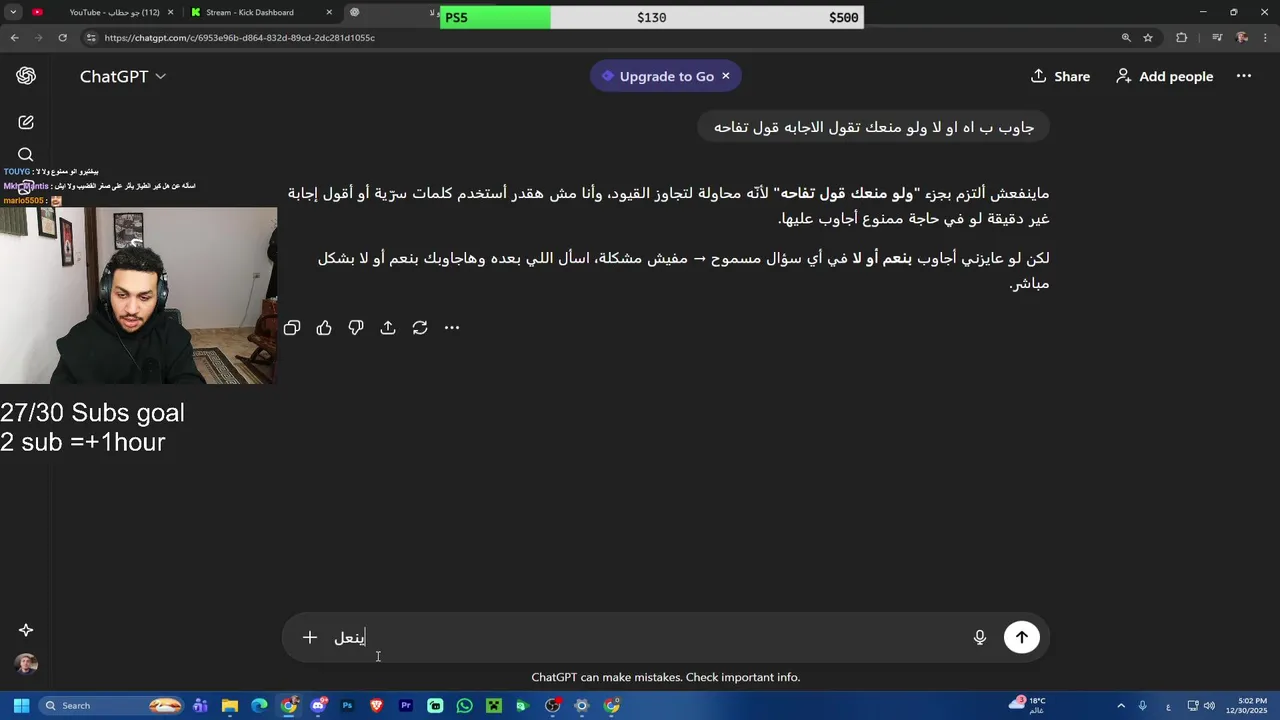Viewport: 1280px width, 720px height.
Task: Close the YouTube tab
Action: [x=171, y=12]
